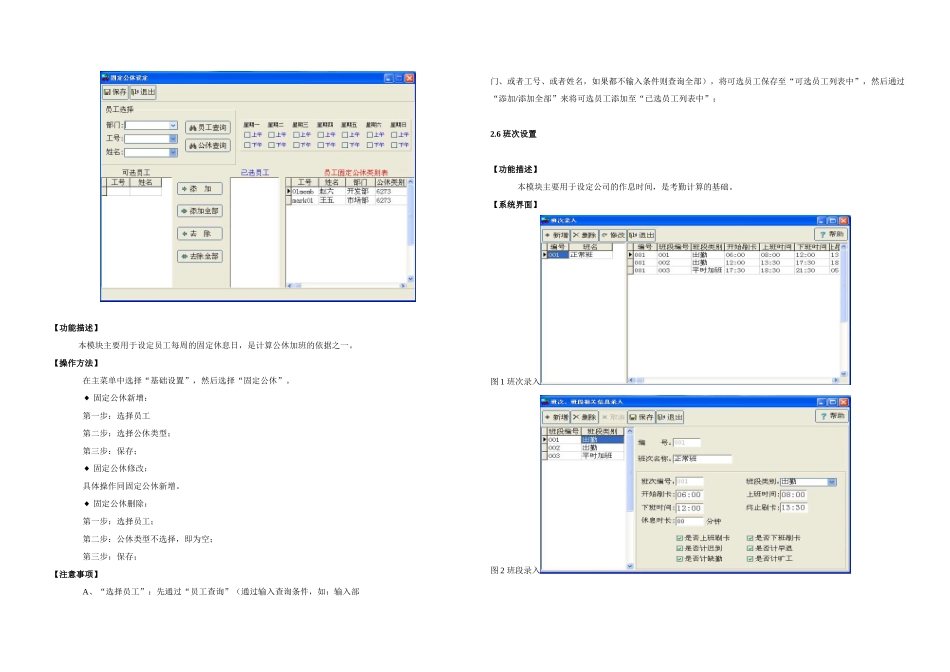Click 新增 in the 班次录入 toolbar
950x672 pixels.
coord(556,235)
